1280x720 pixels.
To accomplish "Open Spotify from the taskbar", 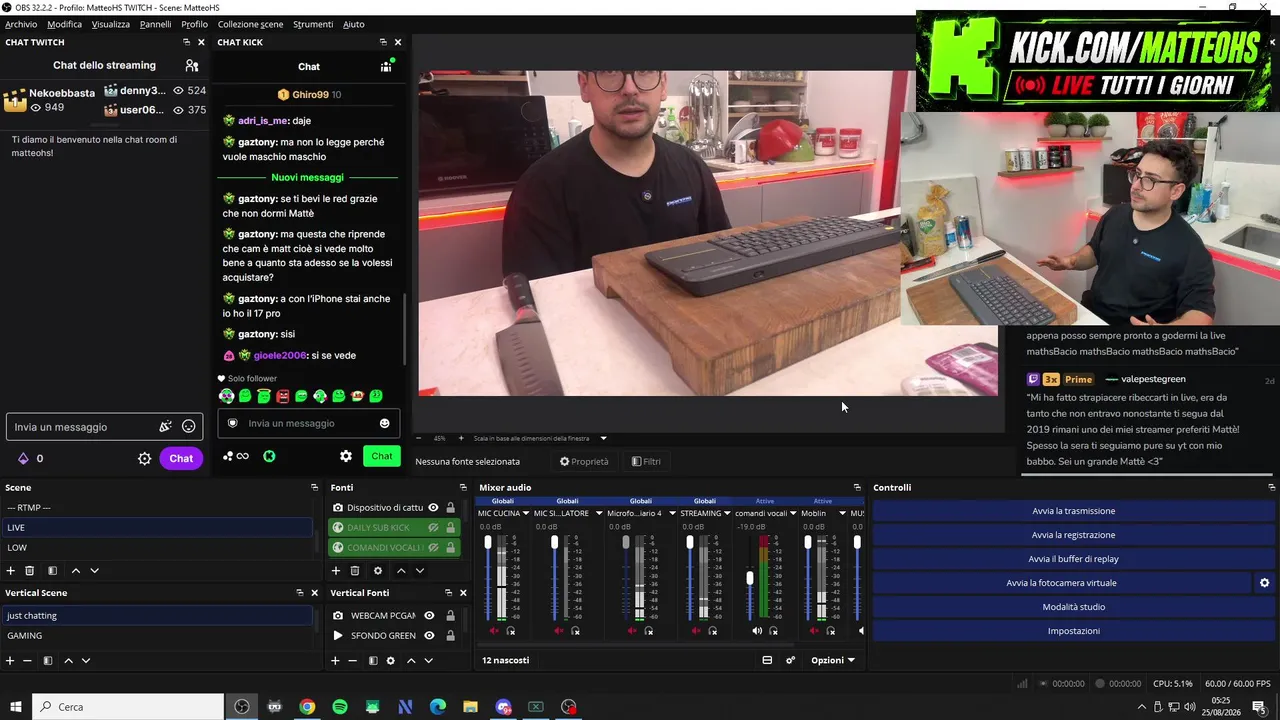I will coord(340,707).
